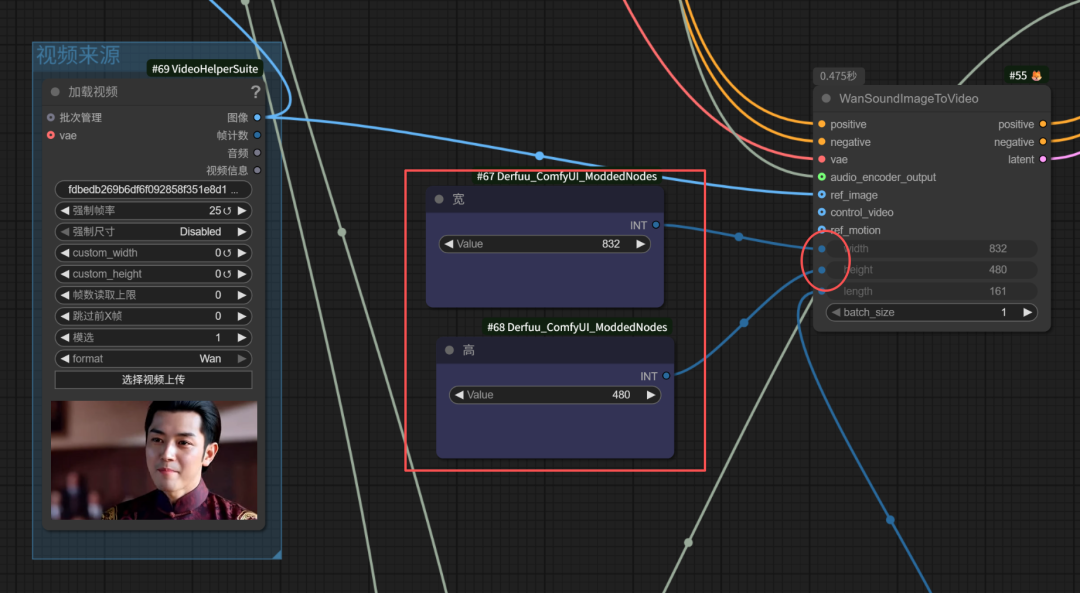Click the ref_image input socket
Viewport: 1080px width, 593px height.
click(x=822, y=195)
